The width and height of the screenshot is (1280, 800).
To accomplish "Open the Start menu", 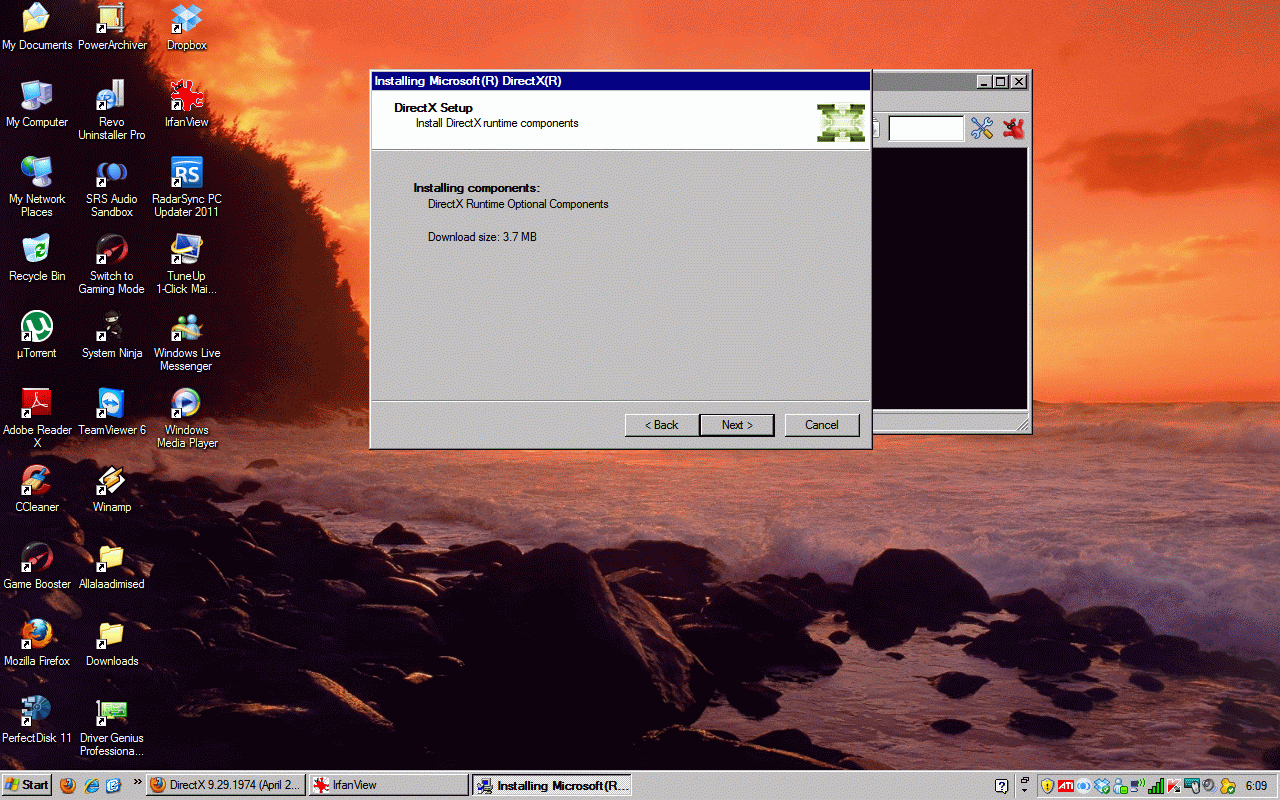I will (x=27, y=785).
